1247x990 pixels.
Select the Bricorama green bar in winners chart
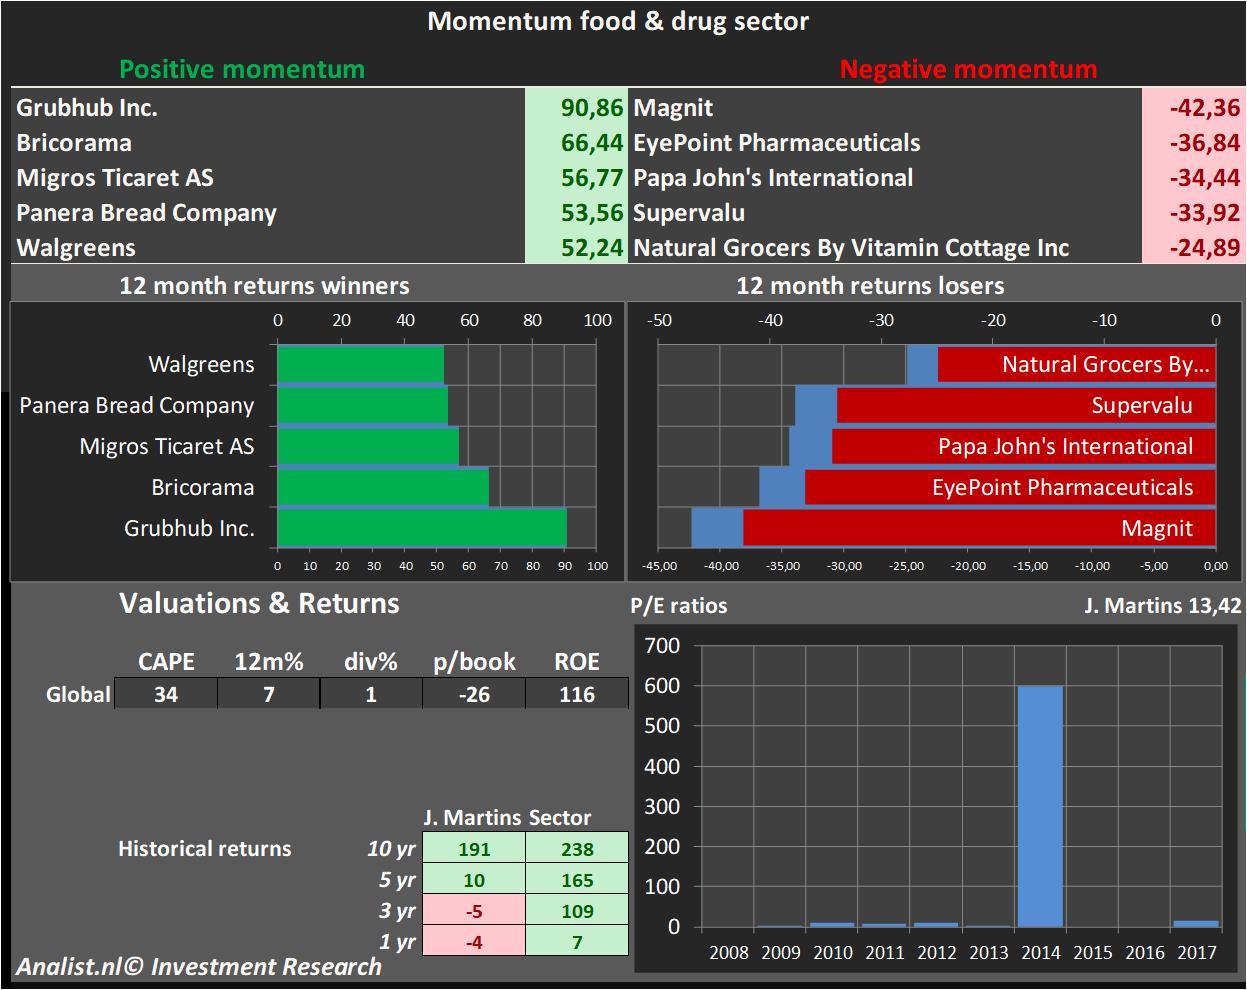382,487
